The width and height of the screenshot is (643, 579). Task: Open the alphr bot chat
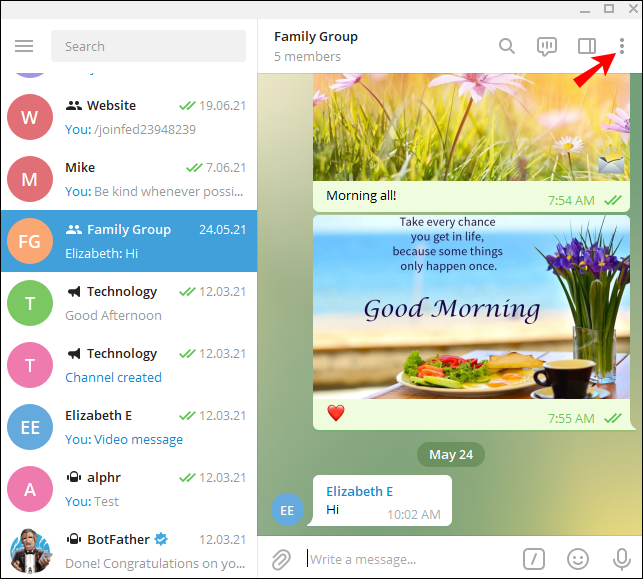129,489
